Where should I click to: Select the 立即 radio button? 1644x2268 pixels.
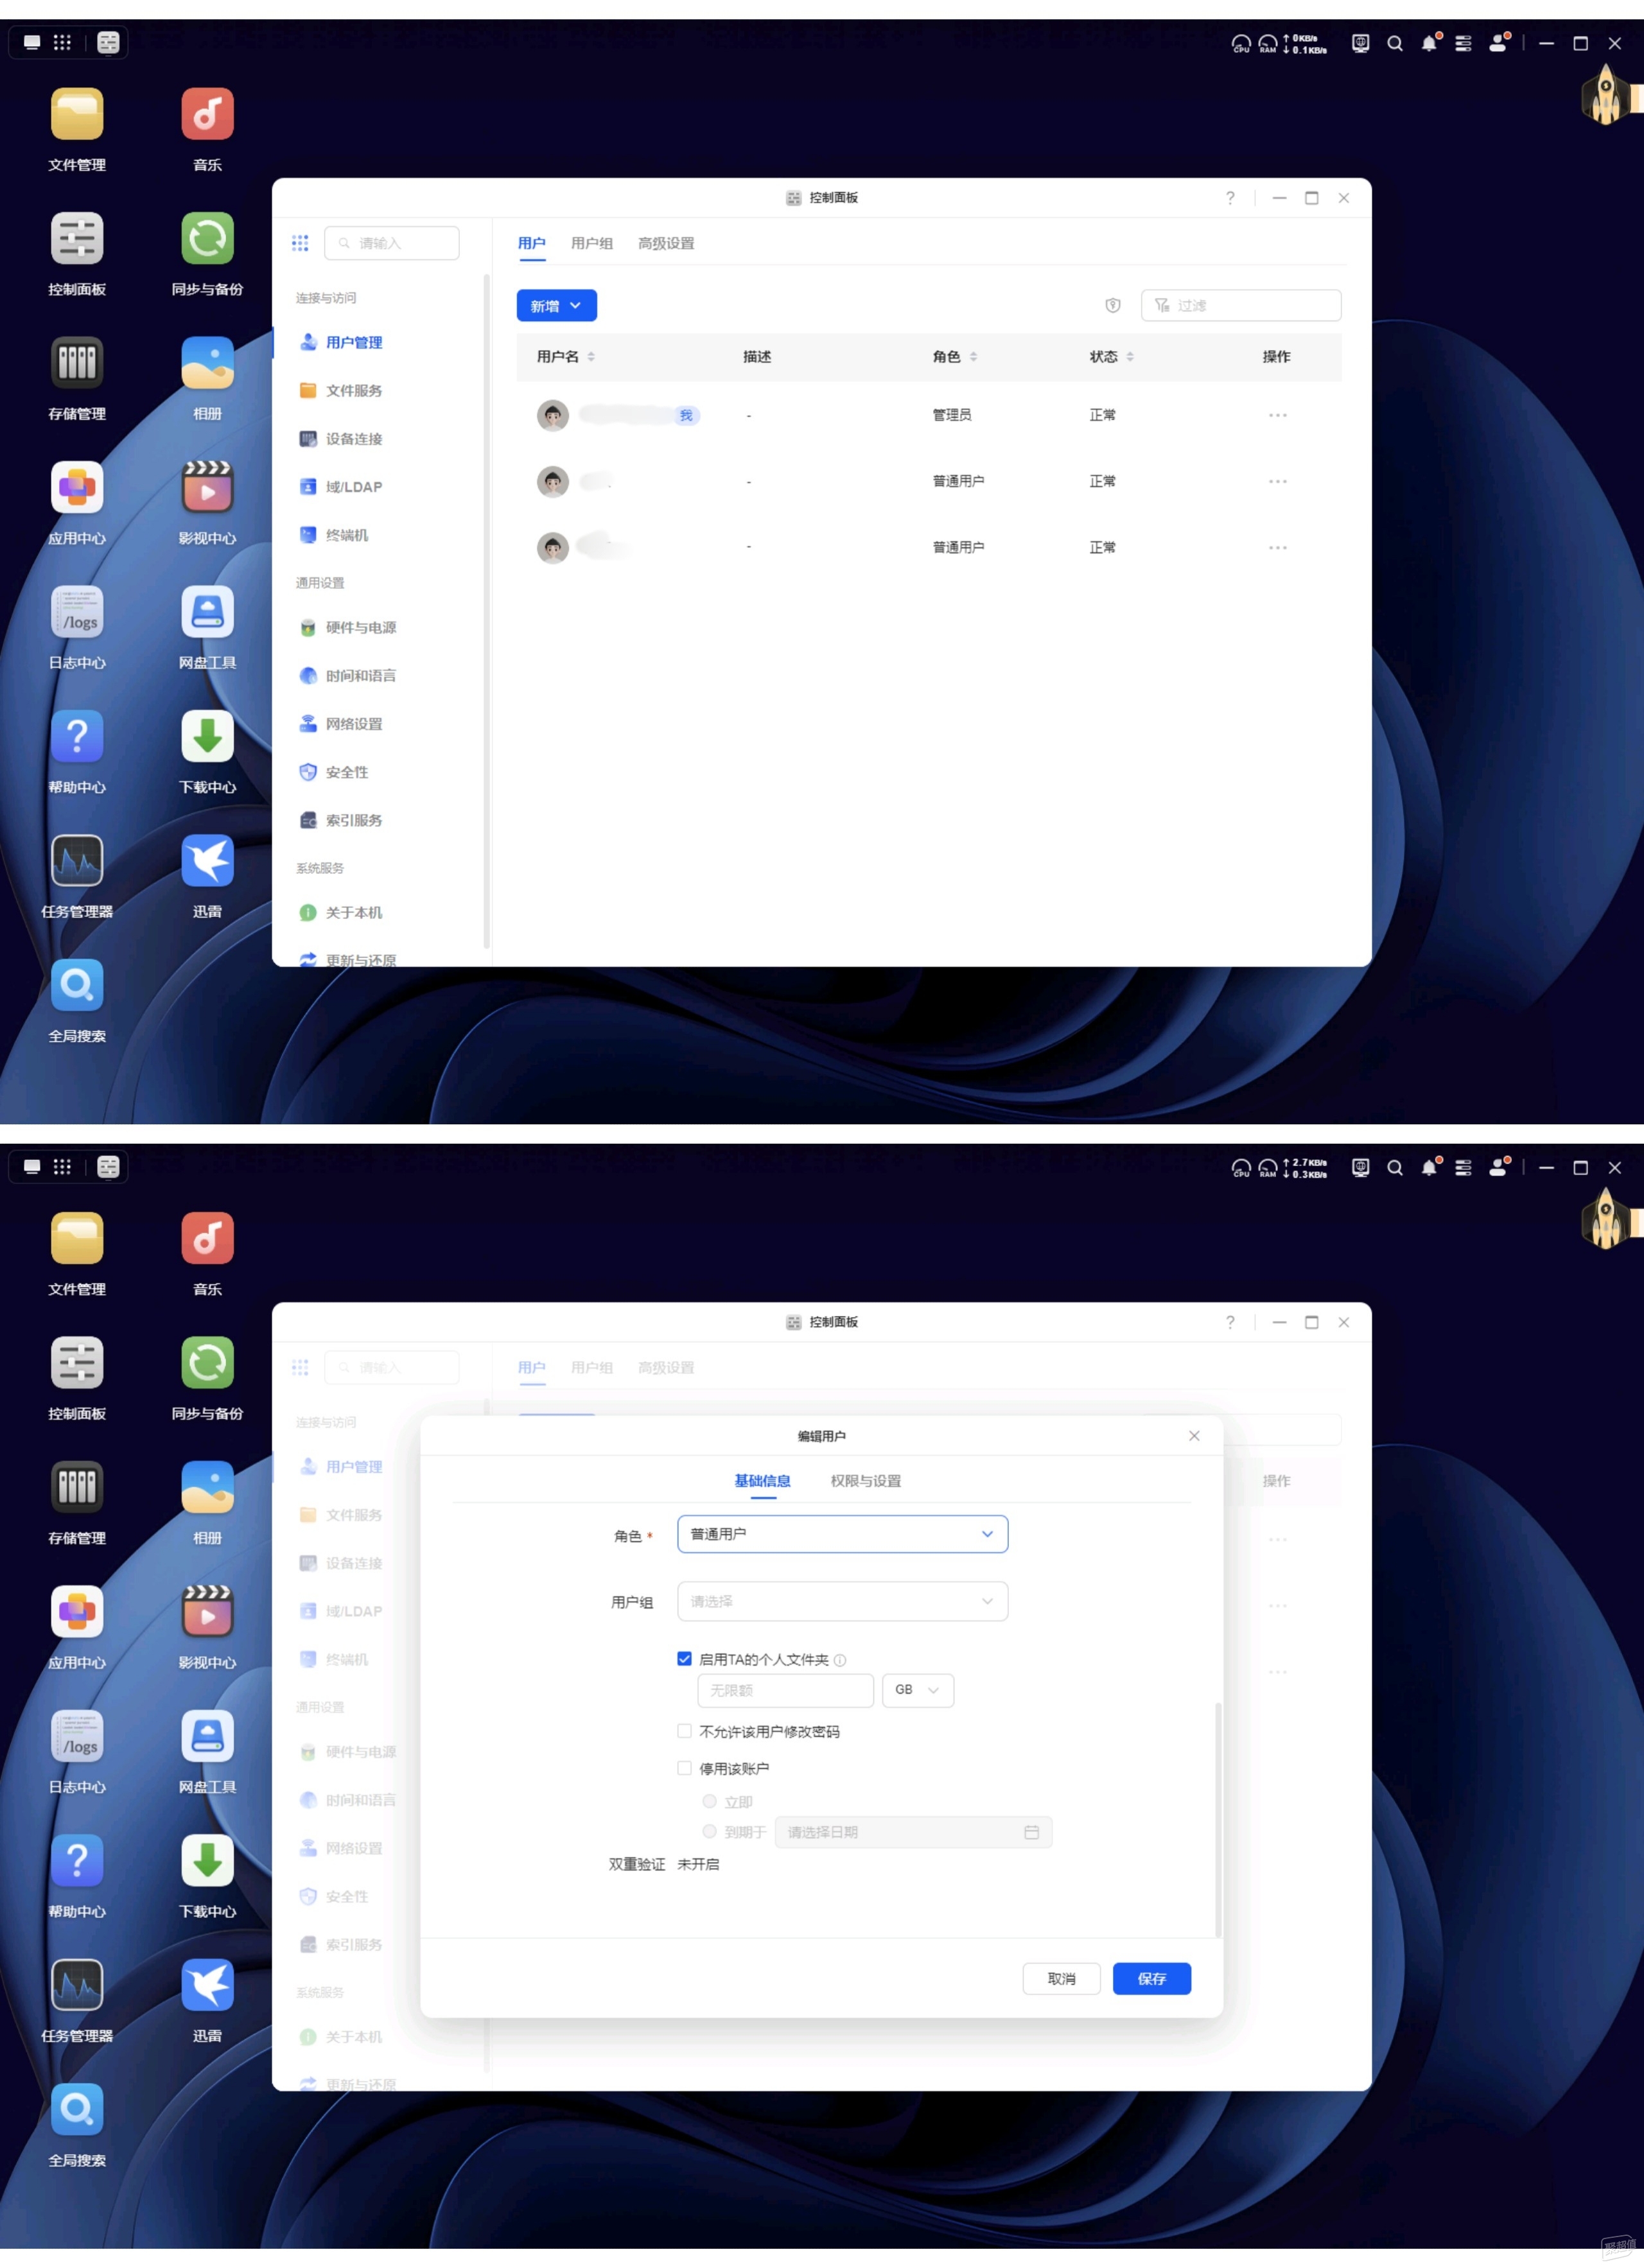point(710,1801)
